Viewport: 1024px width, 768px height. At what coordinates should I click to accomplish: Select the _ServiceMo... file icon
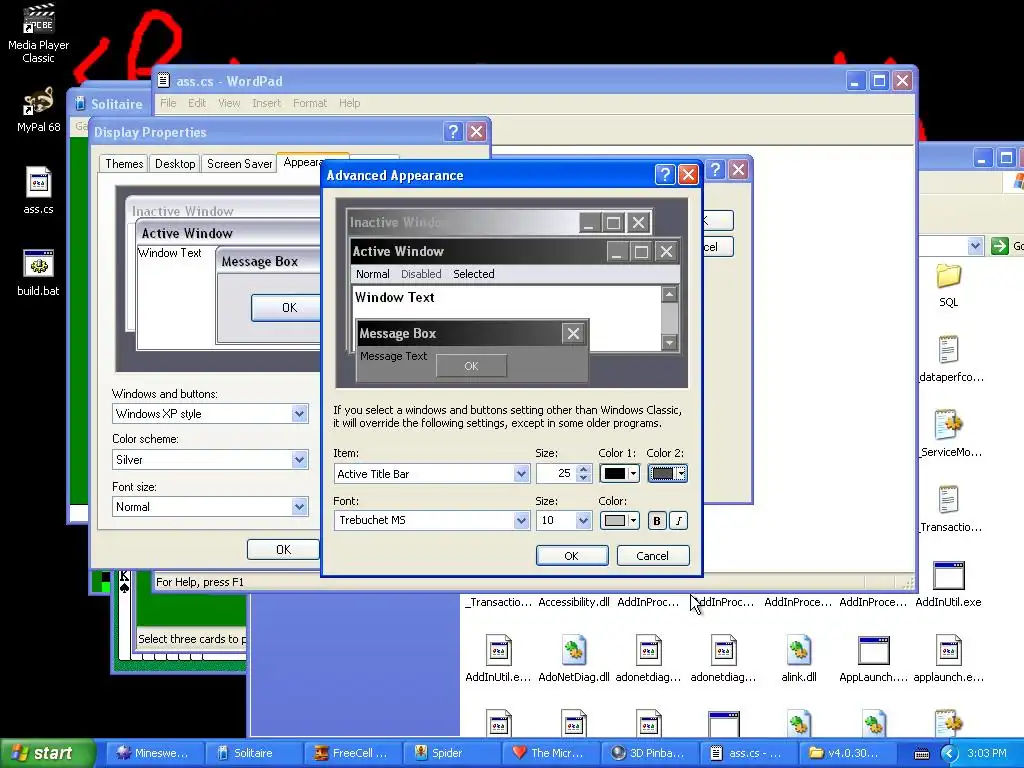click(x=950, y=433)
